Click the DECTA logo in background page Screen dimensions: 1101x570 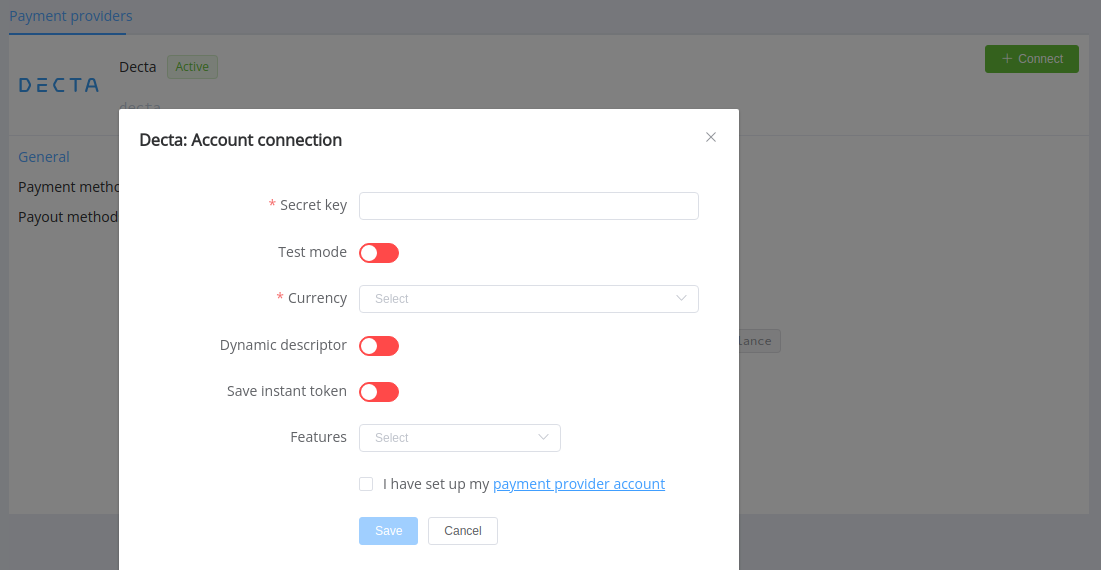coord(58,86)
